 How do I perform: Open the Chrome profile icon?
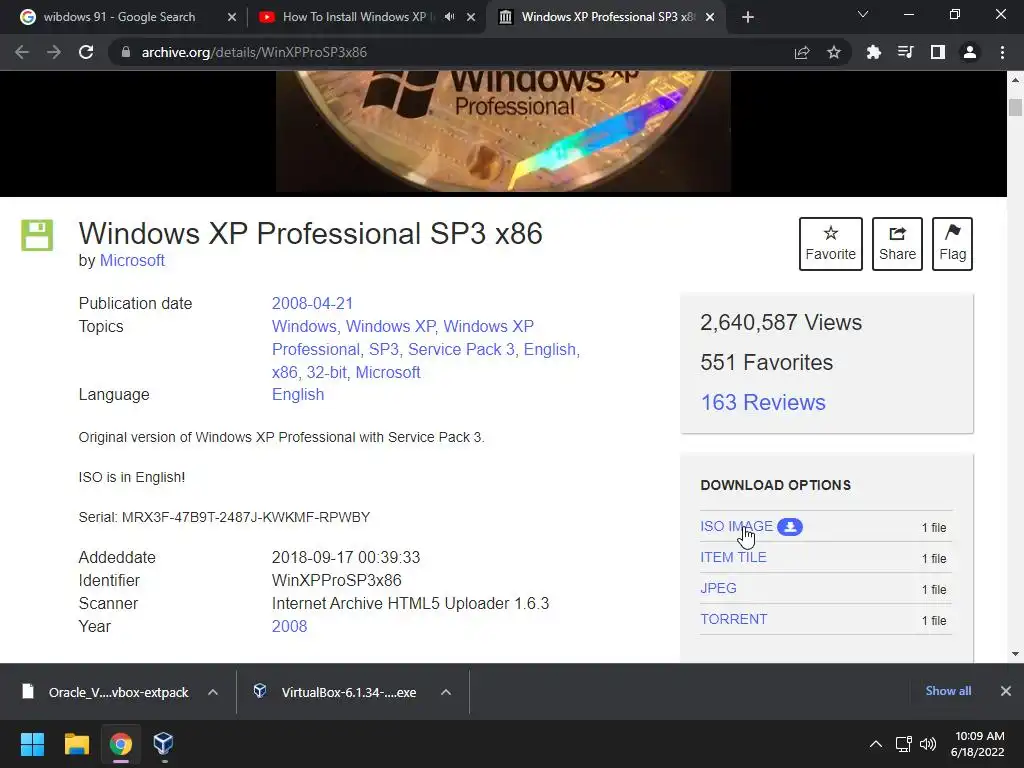[970, 52]
